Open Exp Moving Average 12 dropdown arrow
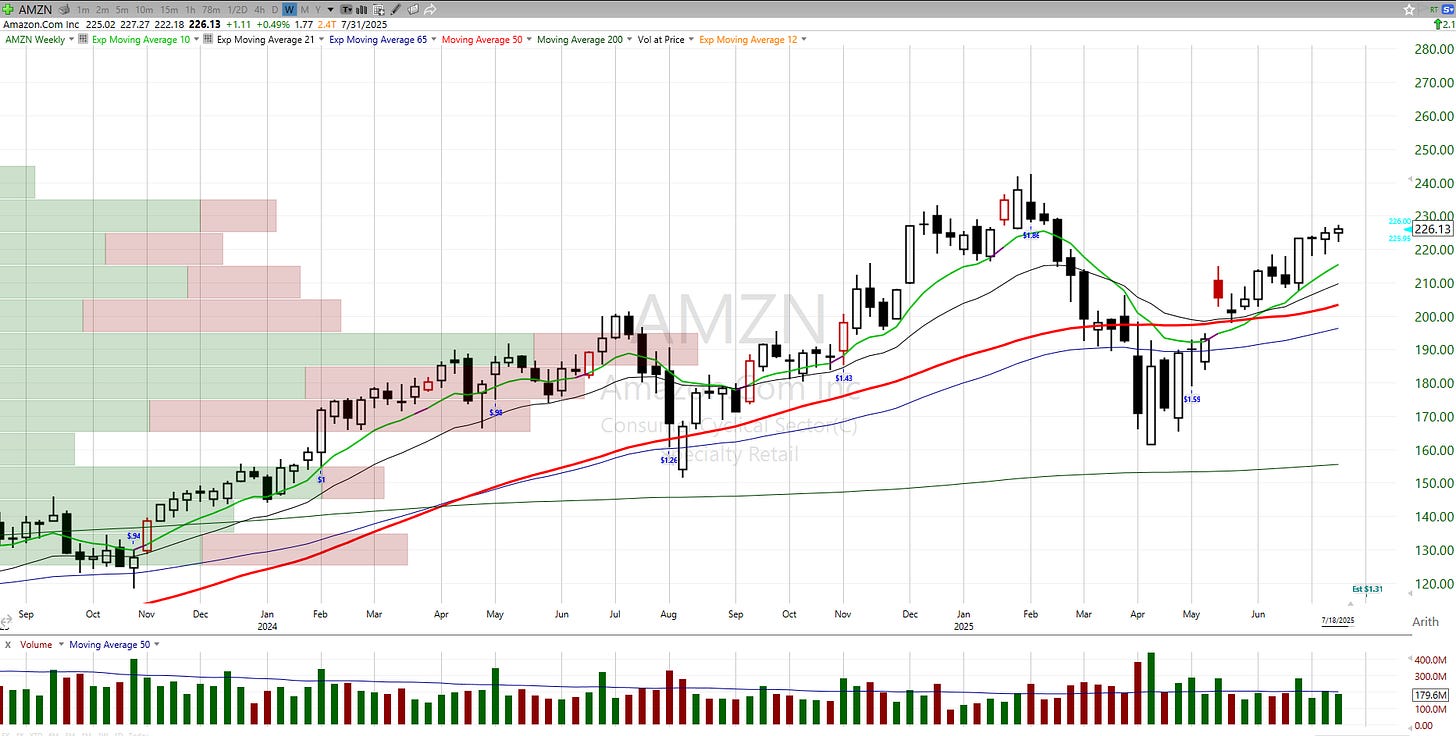The width and height of the screenshot is (1456, 736). point(804,39)
